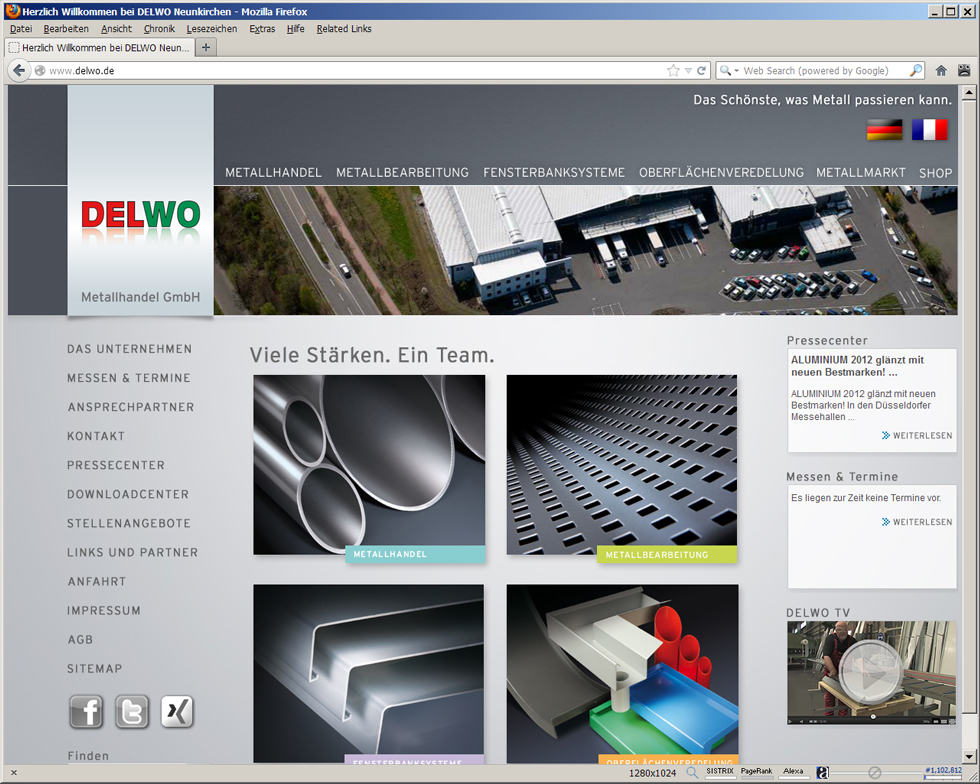Open PRESSECENTER sidebar link
Image resolution: width=980 pixels, height=784 pixels.
(x=116, y=465)
